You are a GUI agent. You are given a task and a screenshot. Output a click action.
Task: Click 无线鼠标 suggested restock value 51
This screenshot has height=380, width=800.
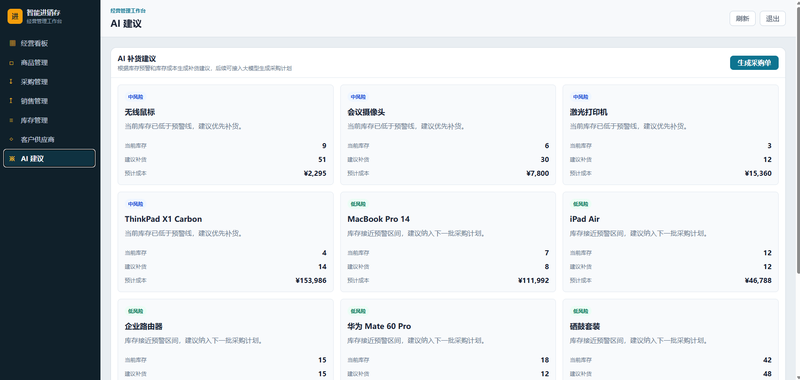click(322, 160)
